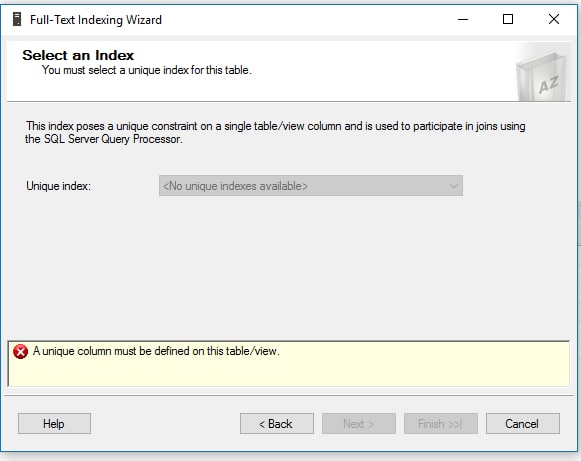Click 'You must select a unique index' subtitle

147,70
